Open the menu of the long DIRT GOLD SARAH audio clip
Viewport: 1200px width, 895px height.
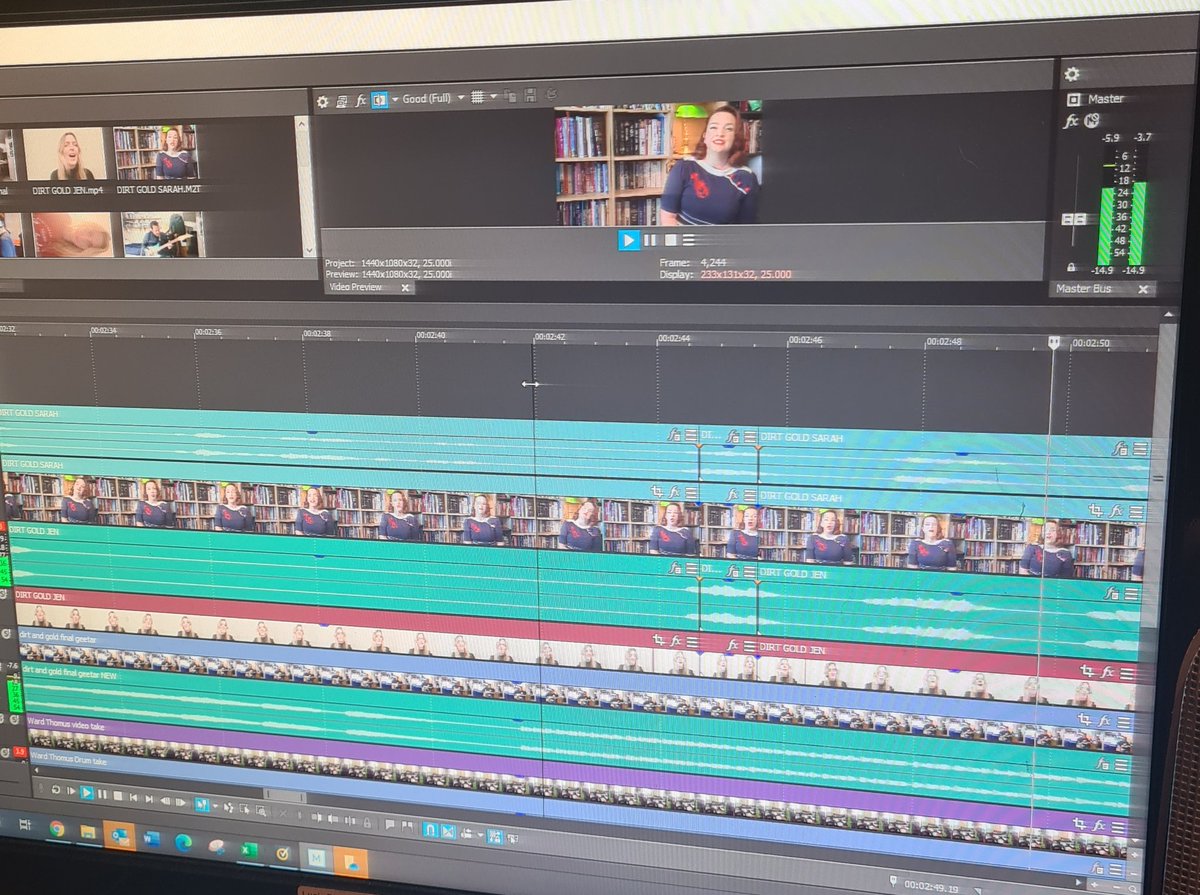click(691, 435)
